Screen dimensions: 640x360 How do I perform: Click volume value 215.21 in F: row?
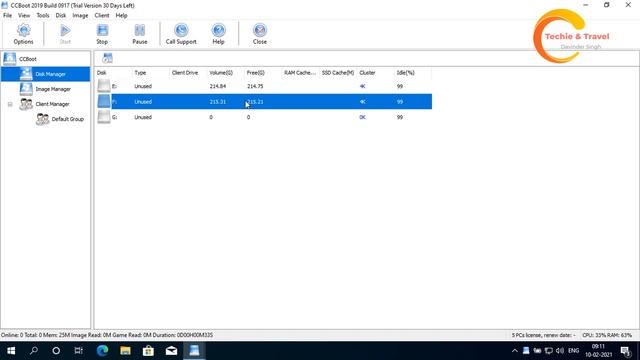click(218, 102)
